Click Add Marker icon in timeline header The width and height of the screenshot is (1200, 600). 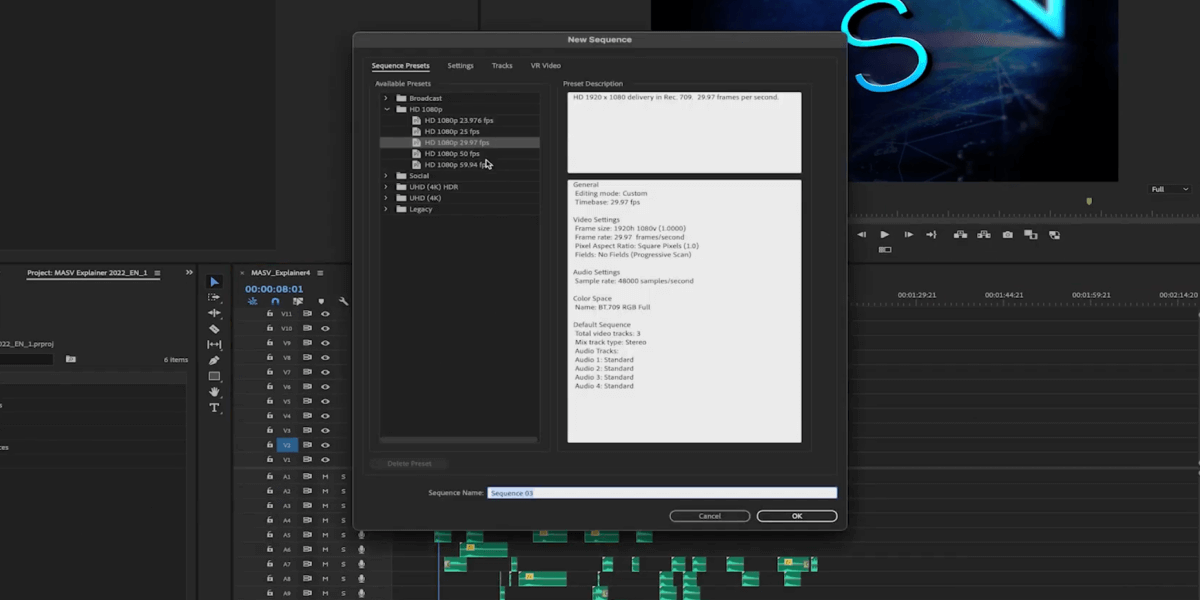pyautogui.click(x=321, y=301)
